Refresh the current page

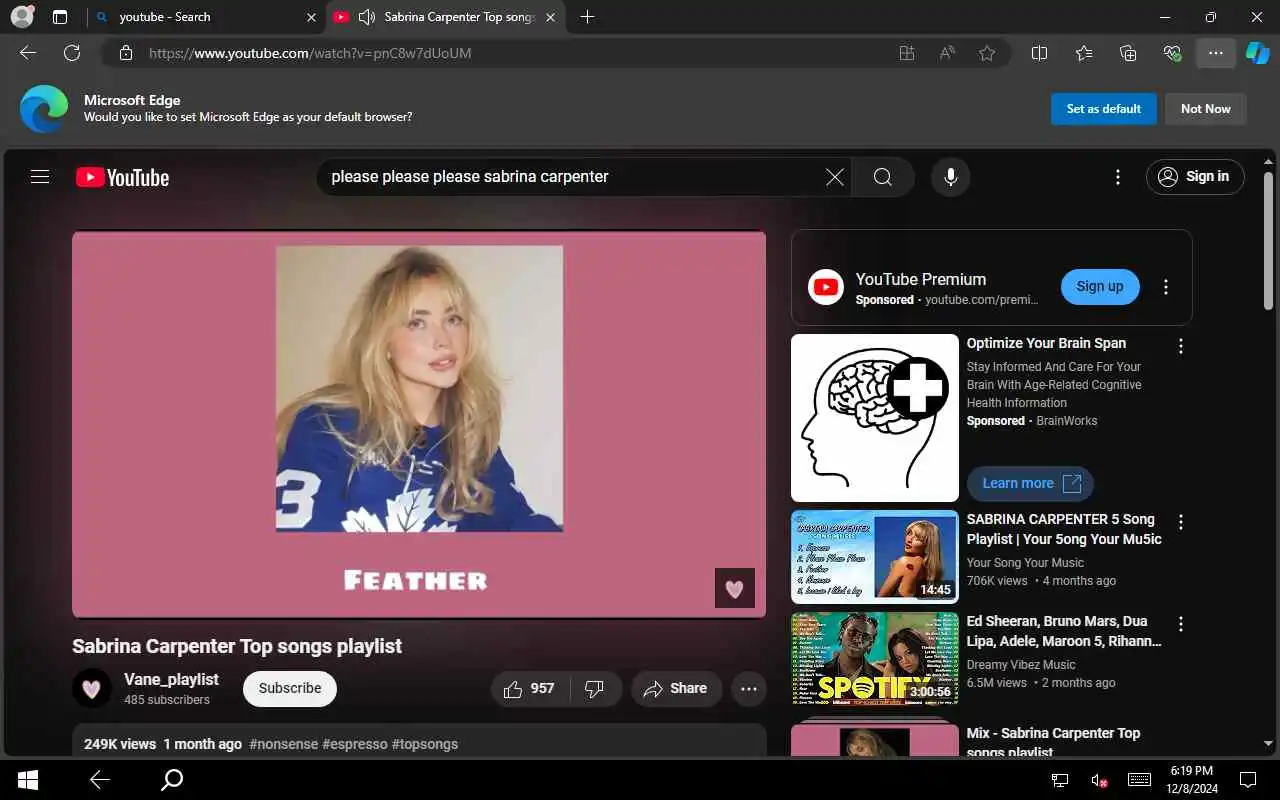(x=72, y=53)
